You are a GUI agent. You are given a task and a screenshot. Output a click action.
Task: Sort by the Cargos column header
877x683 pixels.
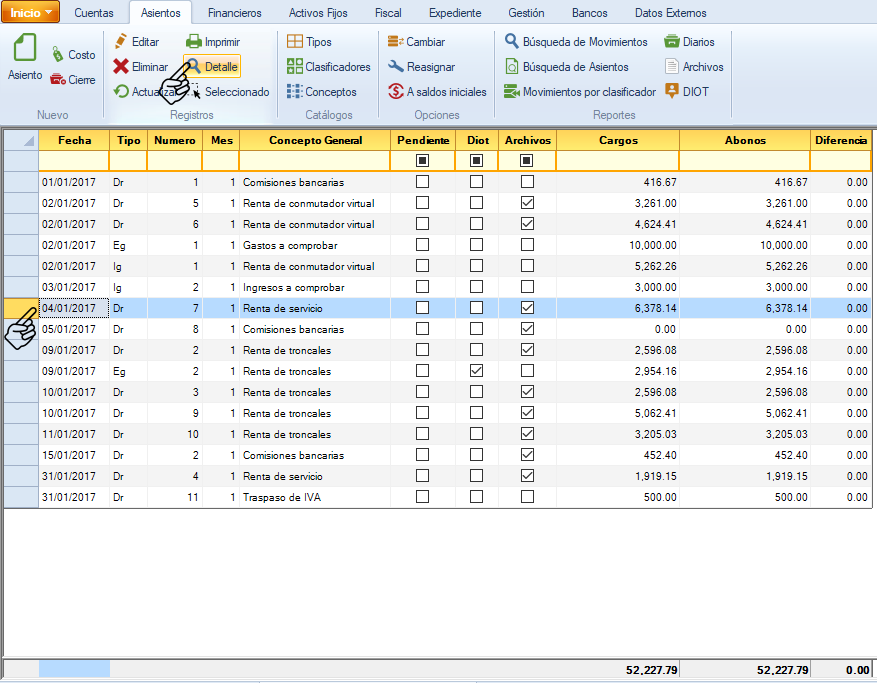pyautogui.click(x=617, y=141)
